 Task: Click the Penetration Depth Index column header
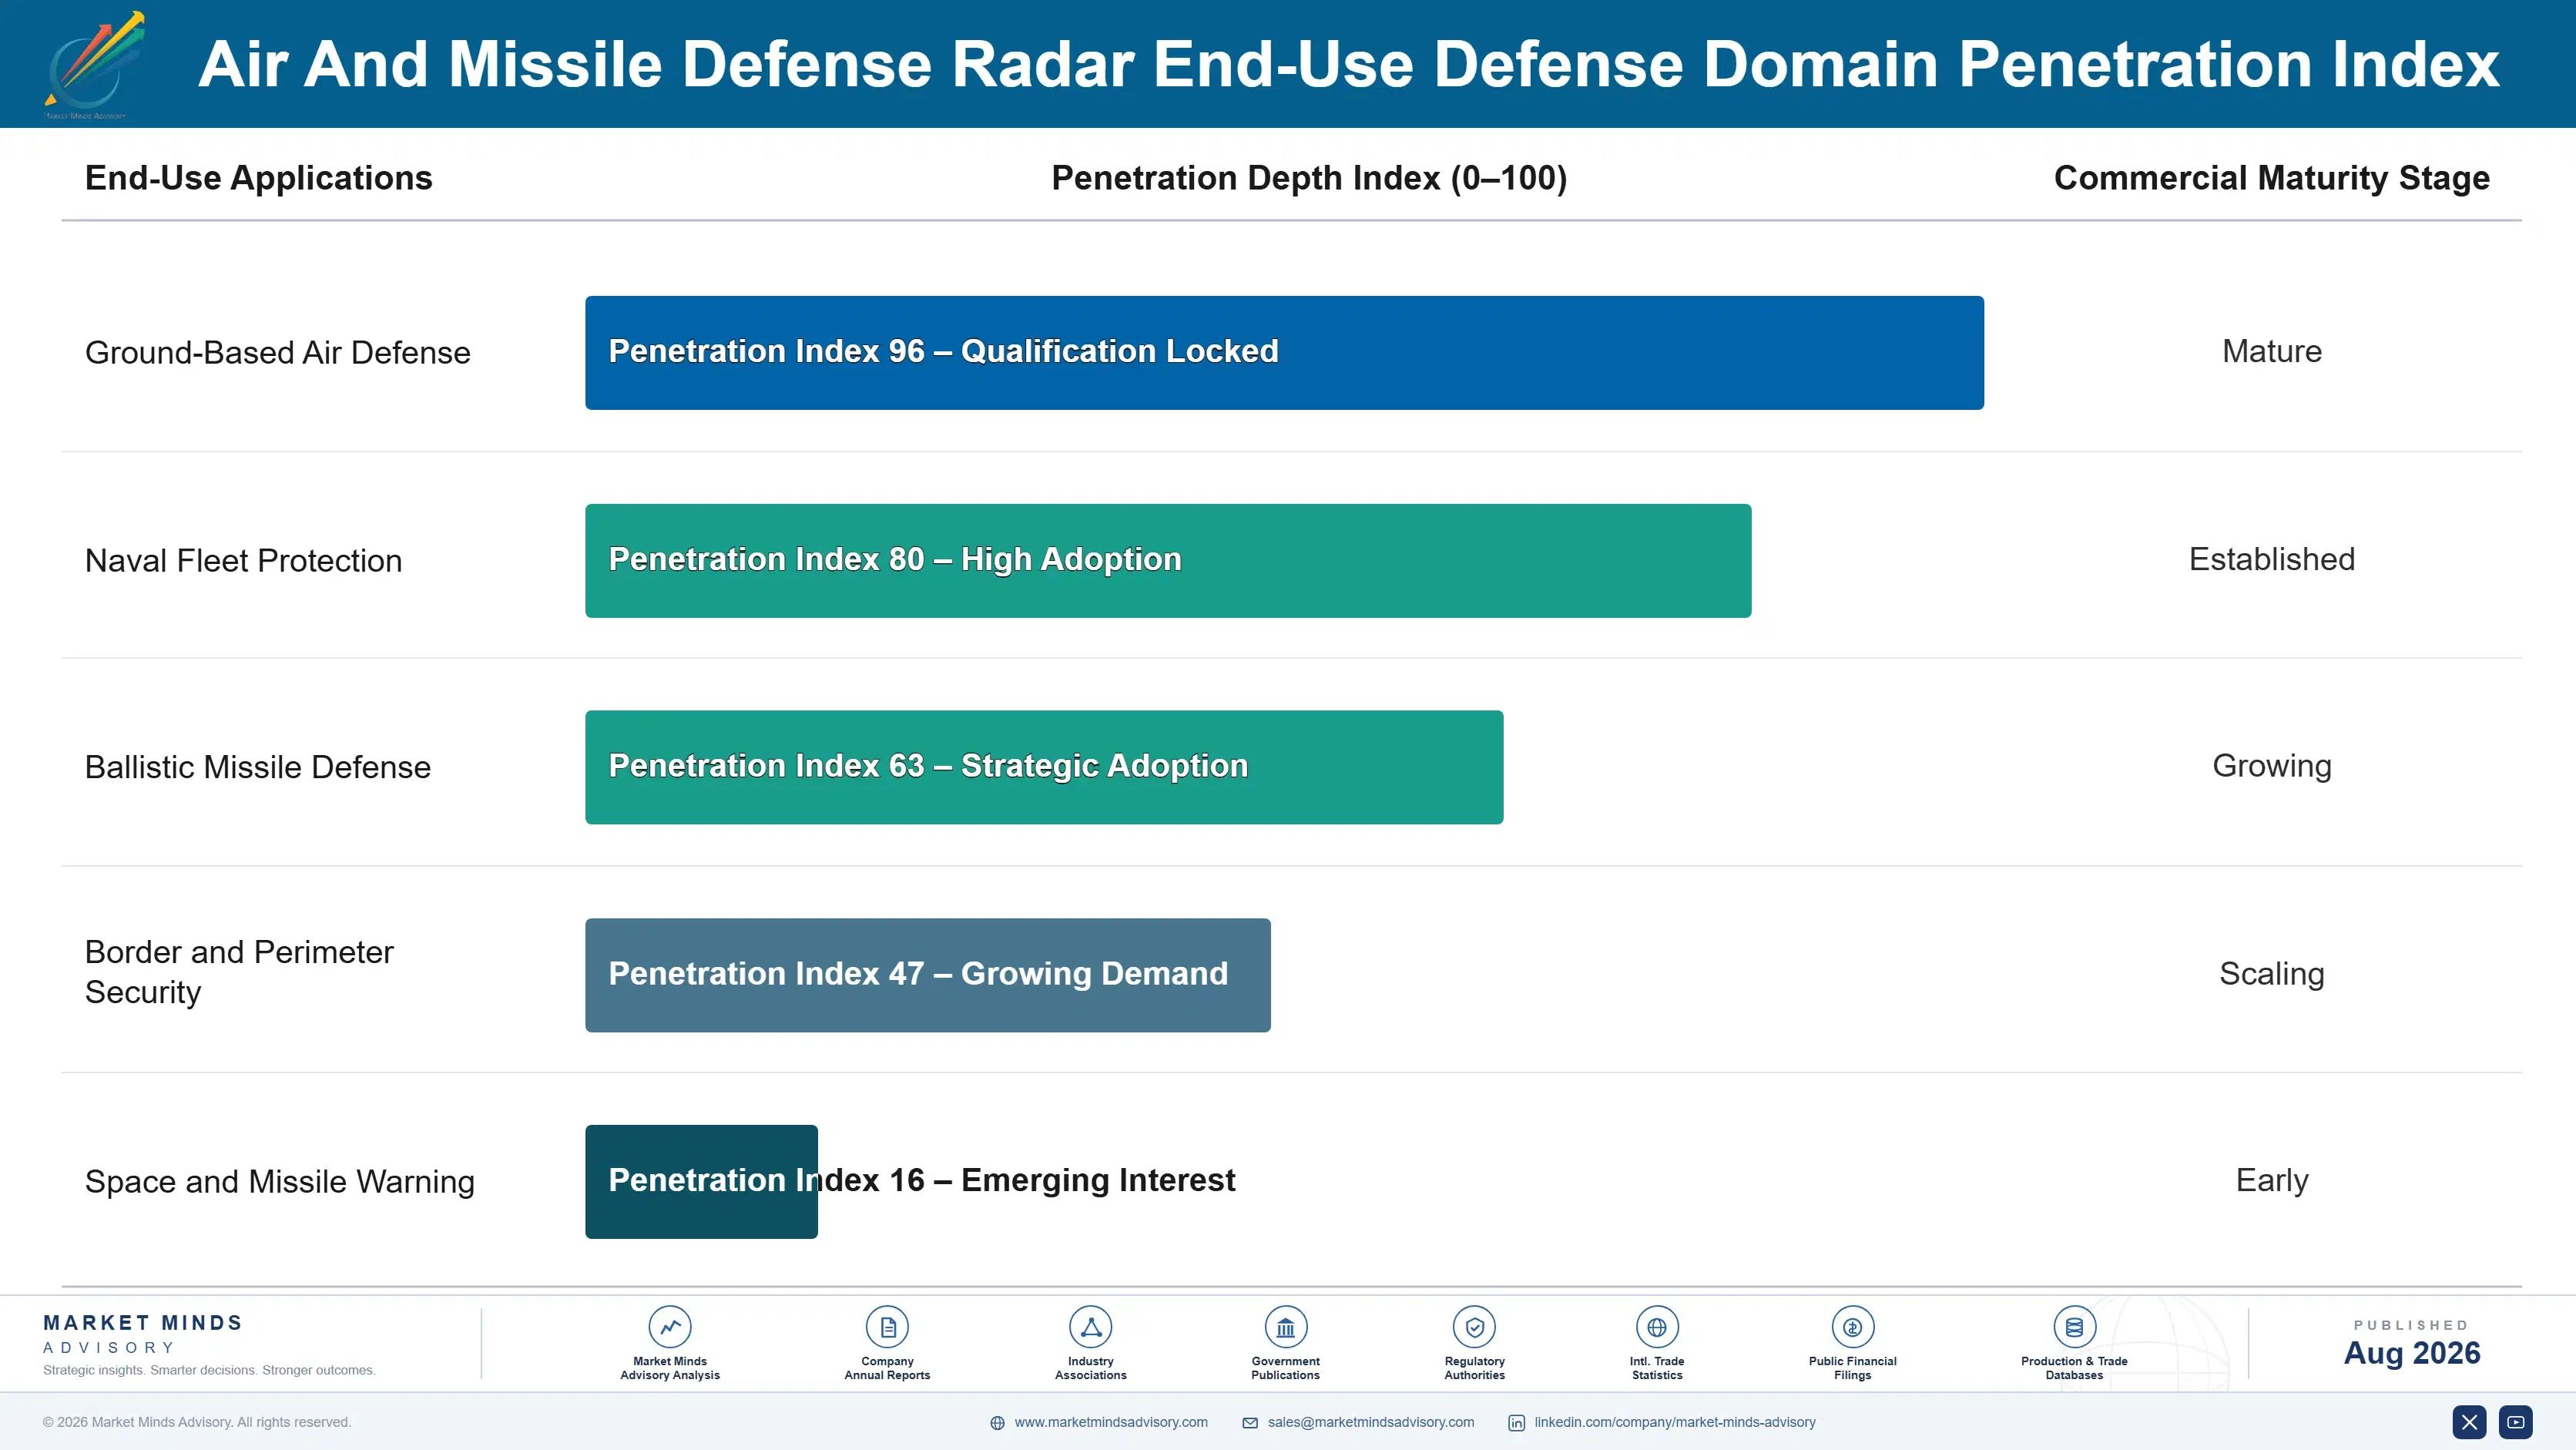pos(1309,178)
